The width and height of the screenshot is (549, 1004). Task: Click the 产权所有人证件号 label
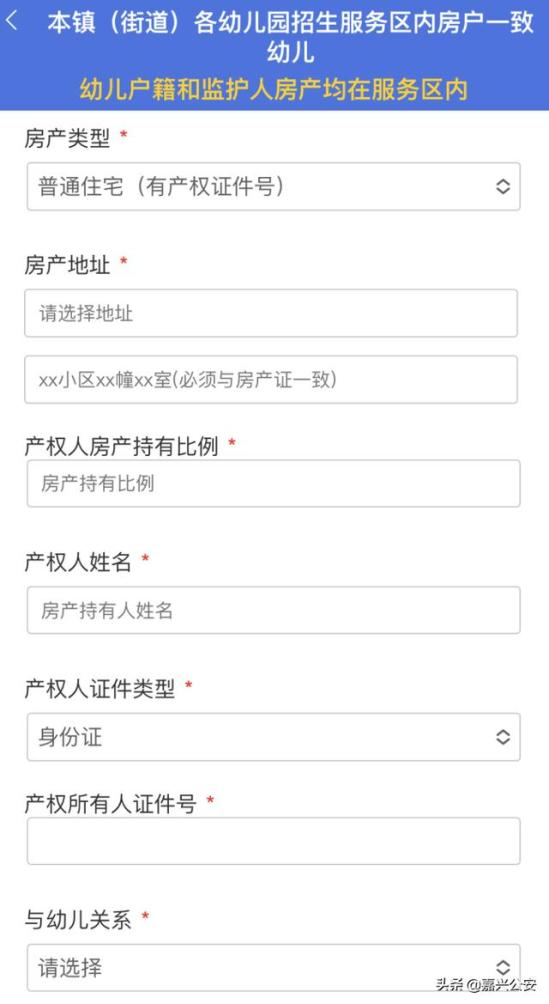110,804
